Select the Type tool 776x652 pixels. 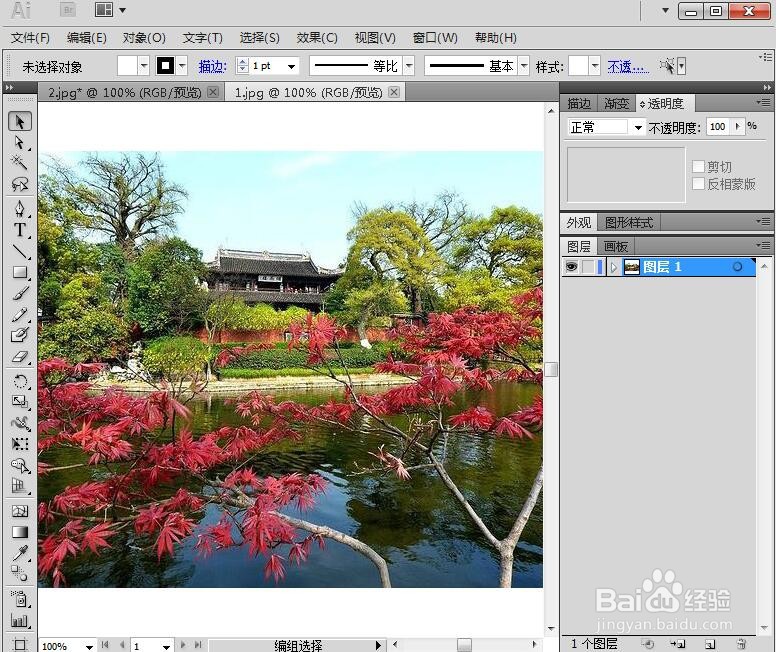[20, 230]
